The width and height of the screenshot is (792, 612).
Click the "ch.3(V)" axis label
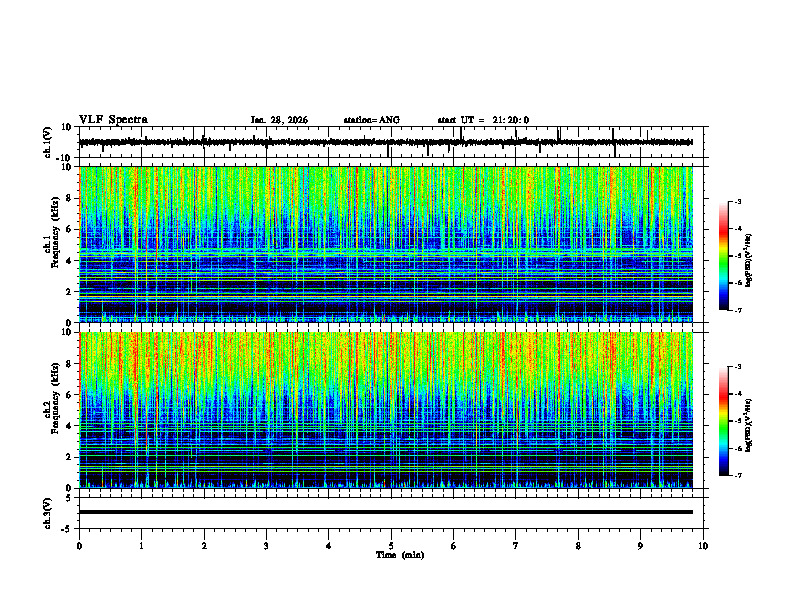point(47,513)
